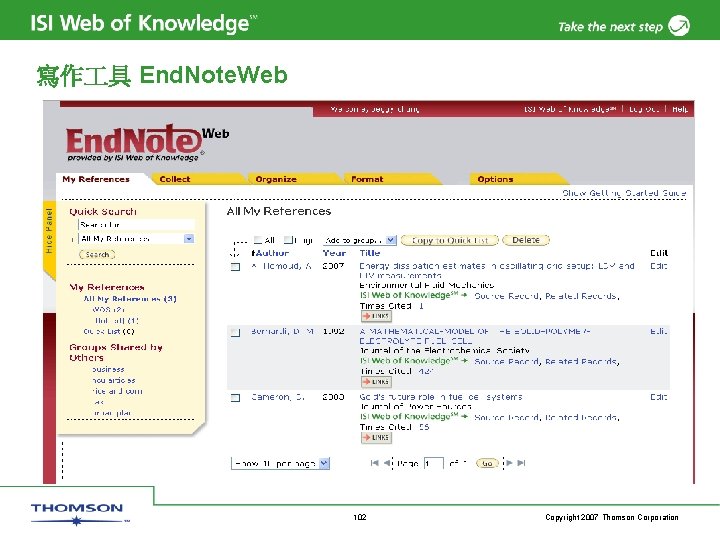Select All My References (3) in sidebar
This screenshot has width=720, height=540.
[x=130, y=298]
